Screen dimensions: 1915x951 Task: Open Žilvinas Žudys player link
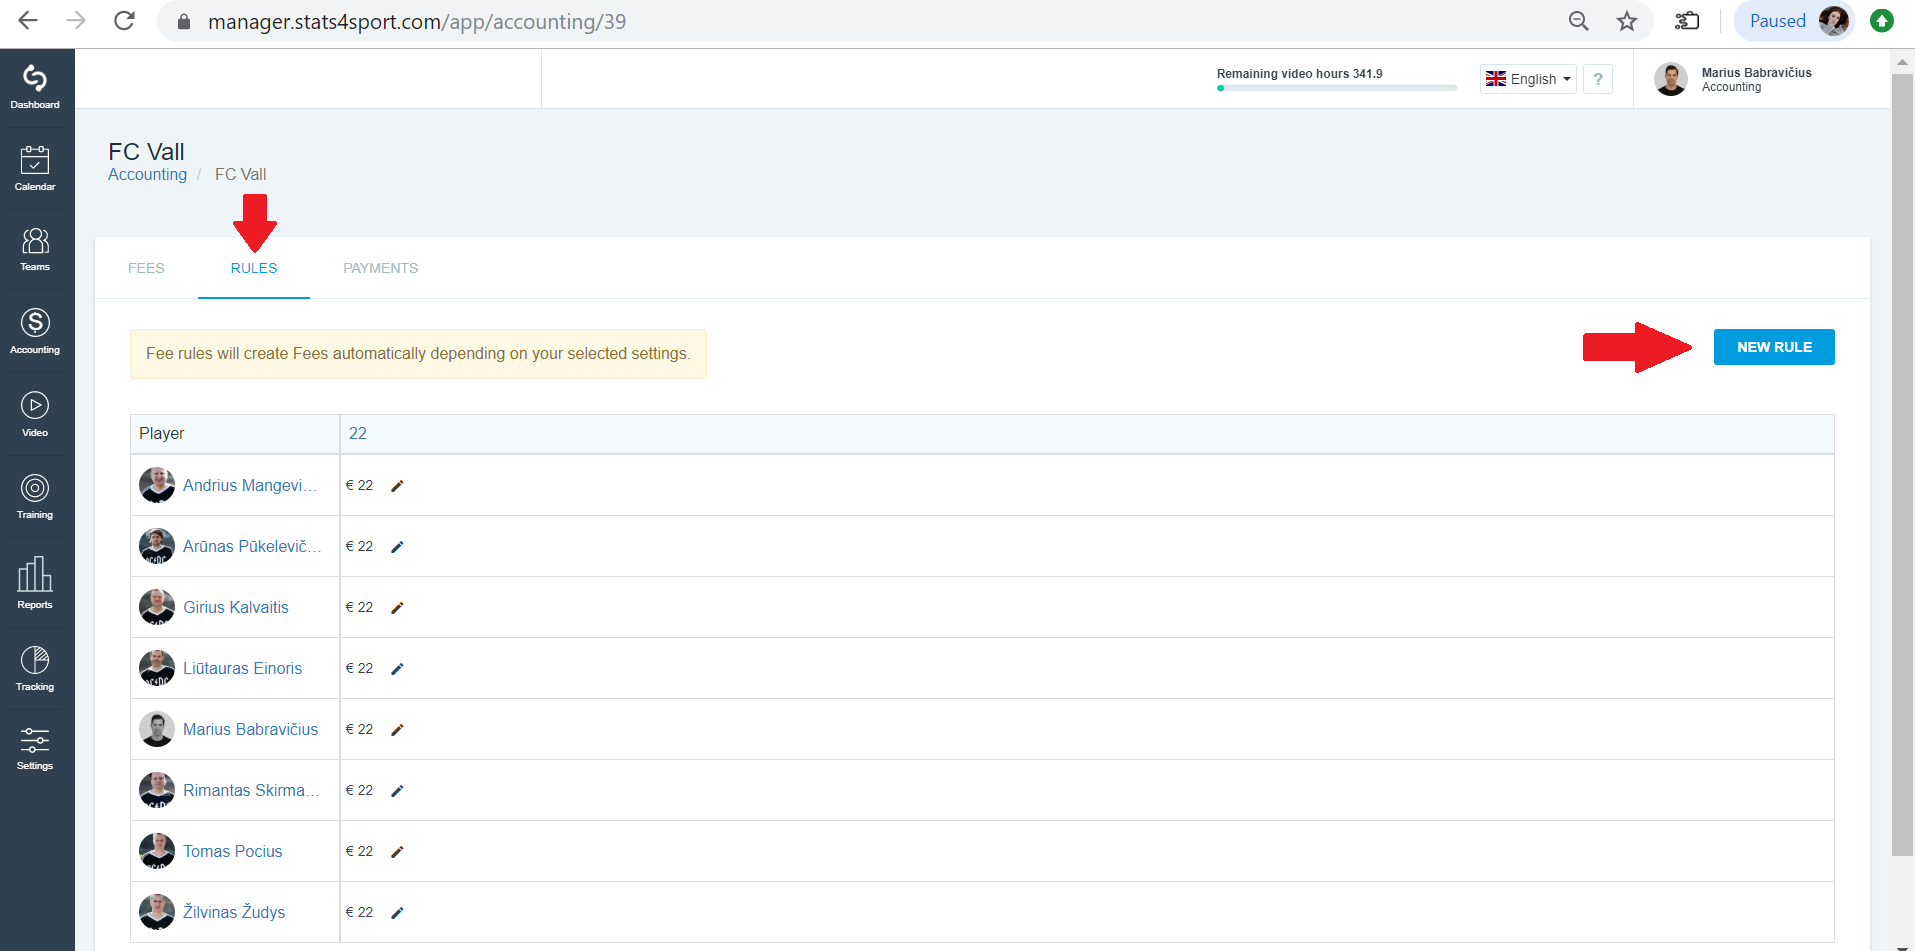coord(234,912)
